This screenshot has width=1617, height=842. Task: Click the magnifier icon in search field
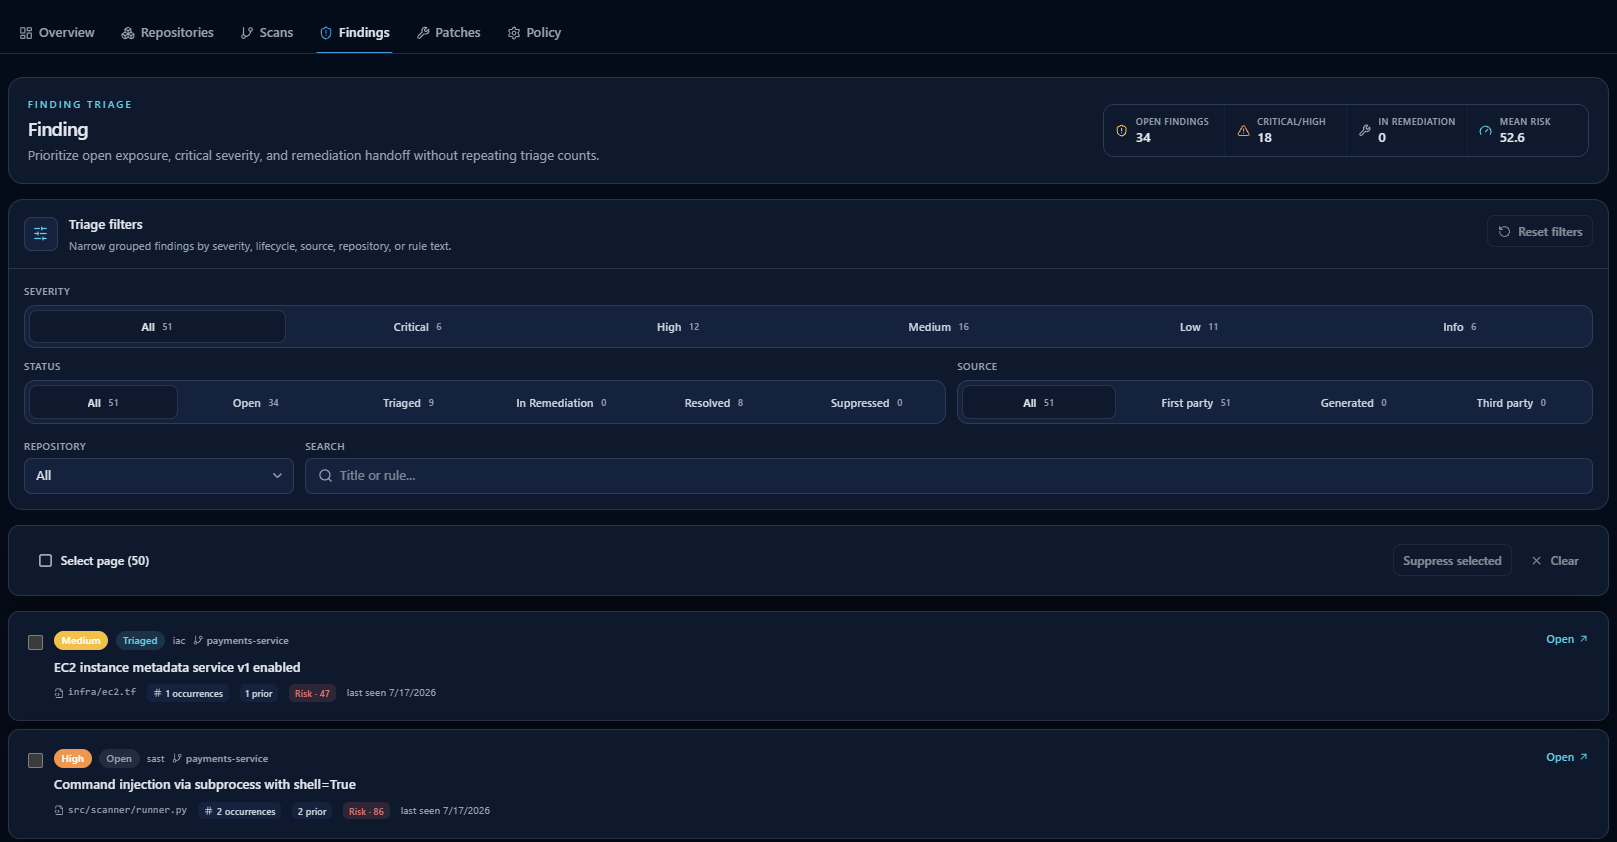(x=326, y=476)
